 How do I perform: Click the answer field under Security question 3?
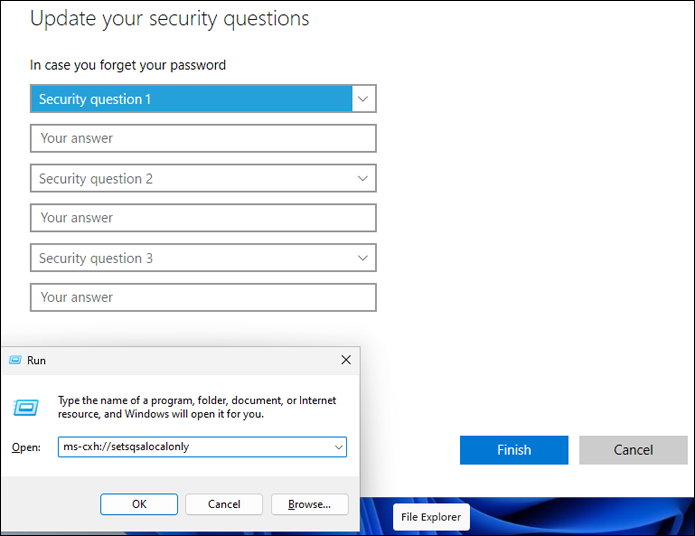point(203,297)
